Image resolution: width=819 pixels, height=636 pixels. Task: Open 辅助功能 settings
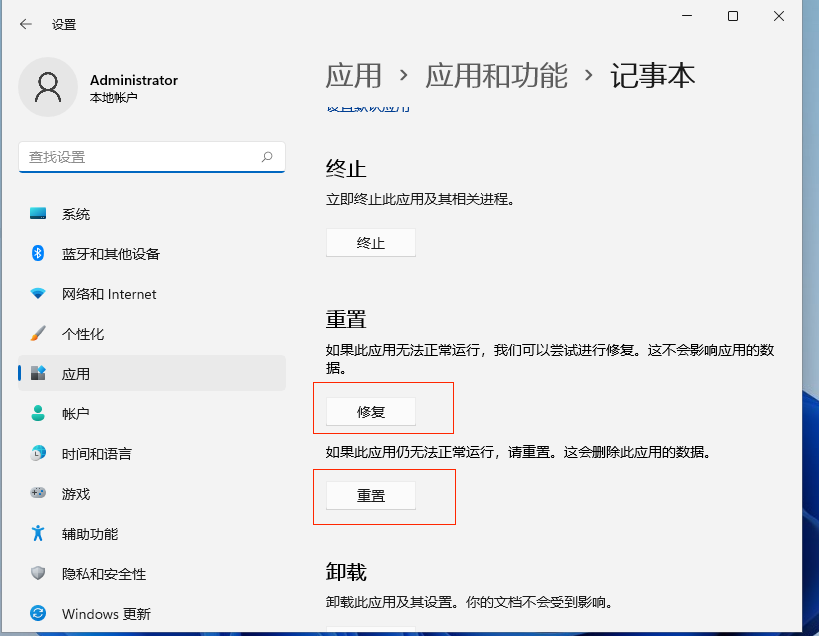(151, 533)
